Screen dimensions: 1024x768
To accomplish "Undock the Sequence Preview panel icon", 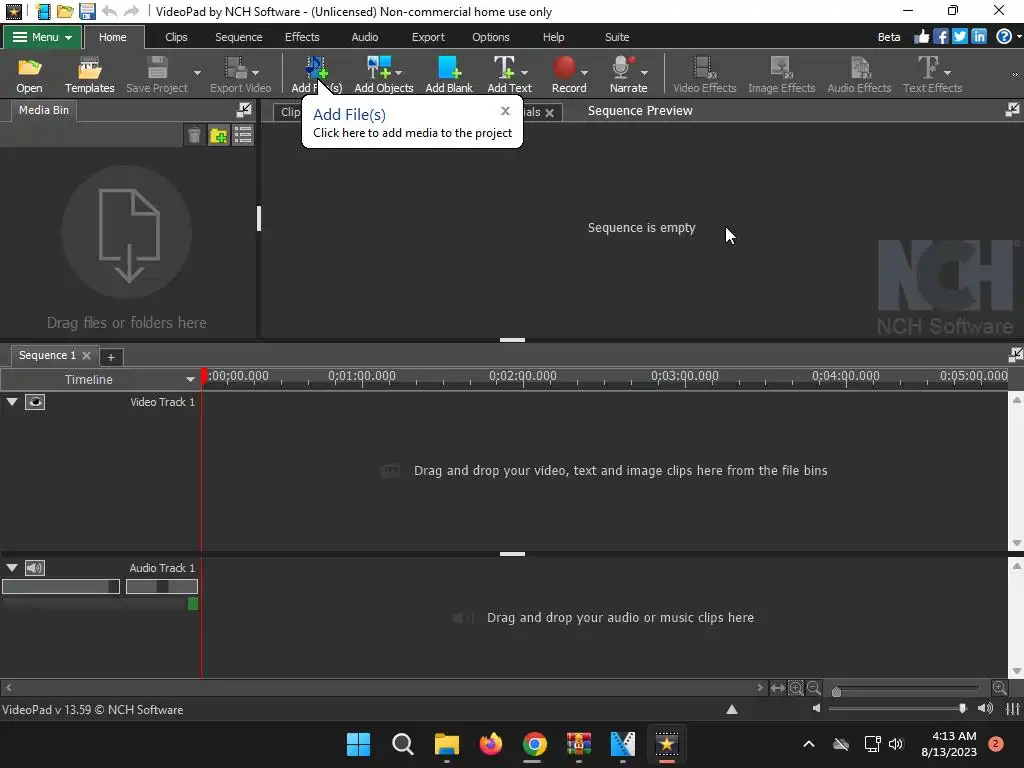I will tap(1012, 110).
